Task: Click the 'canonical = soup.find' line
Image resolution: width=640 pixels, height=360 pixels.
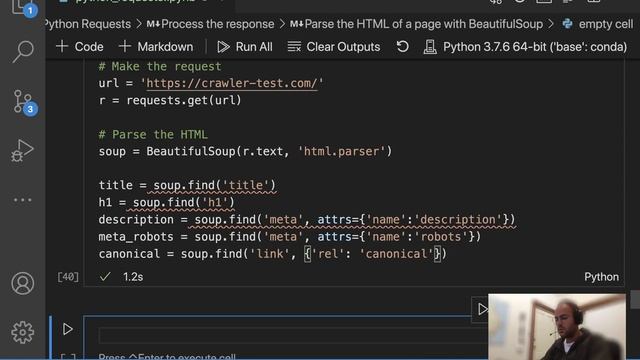Action: (273, 254)
